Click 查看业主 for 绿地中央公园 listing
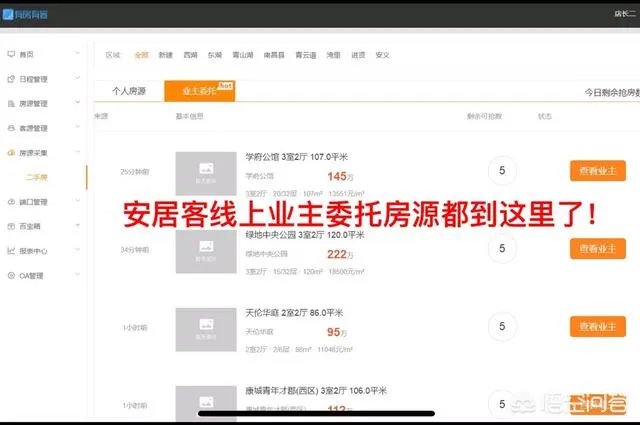This screenshot has width=640, height=425. point(598,249)
